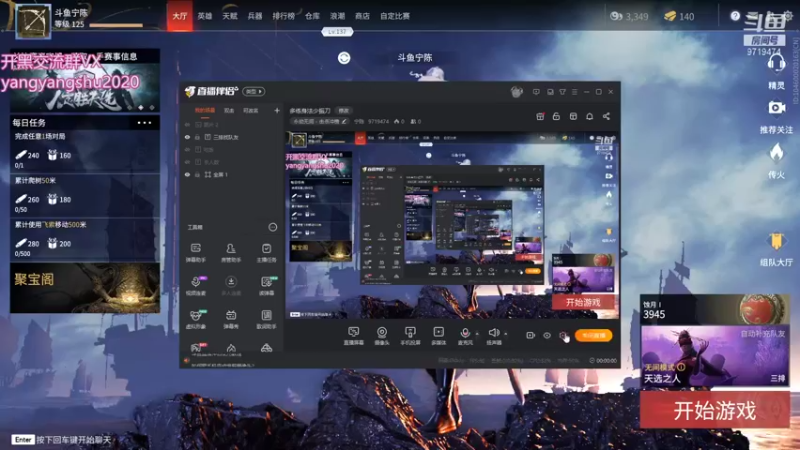This screenshot has width=800, height=450.
Task: Click the help question mark in game header
Action: [735, 16]
